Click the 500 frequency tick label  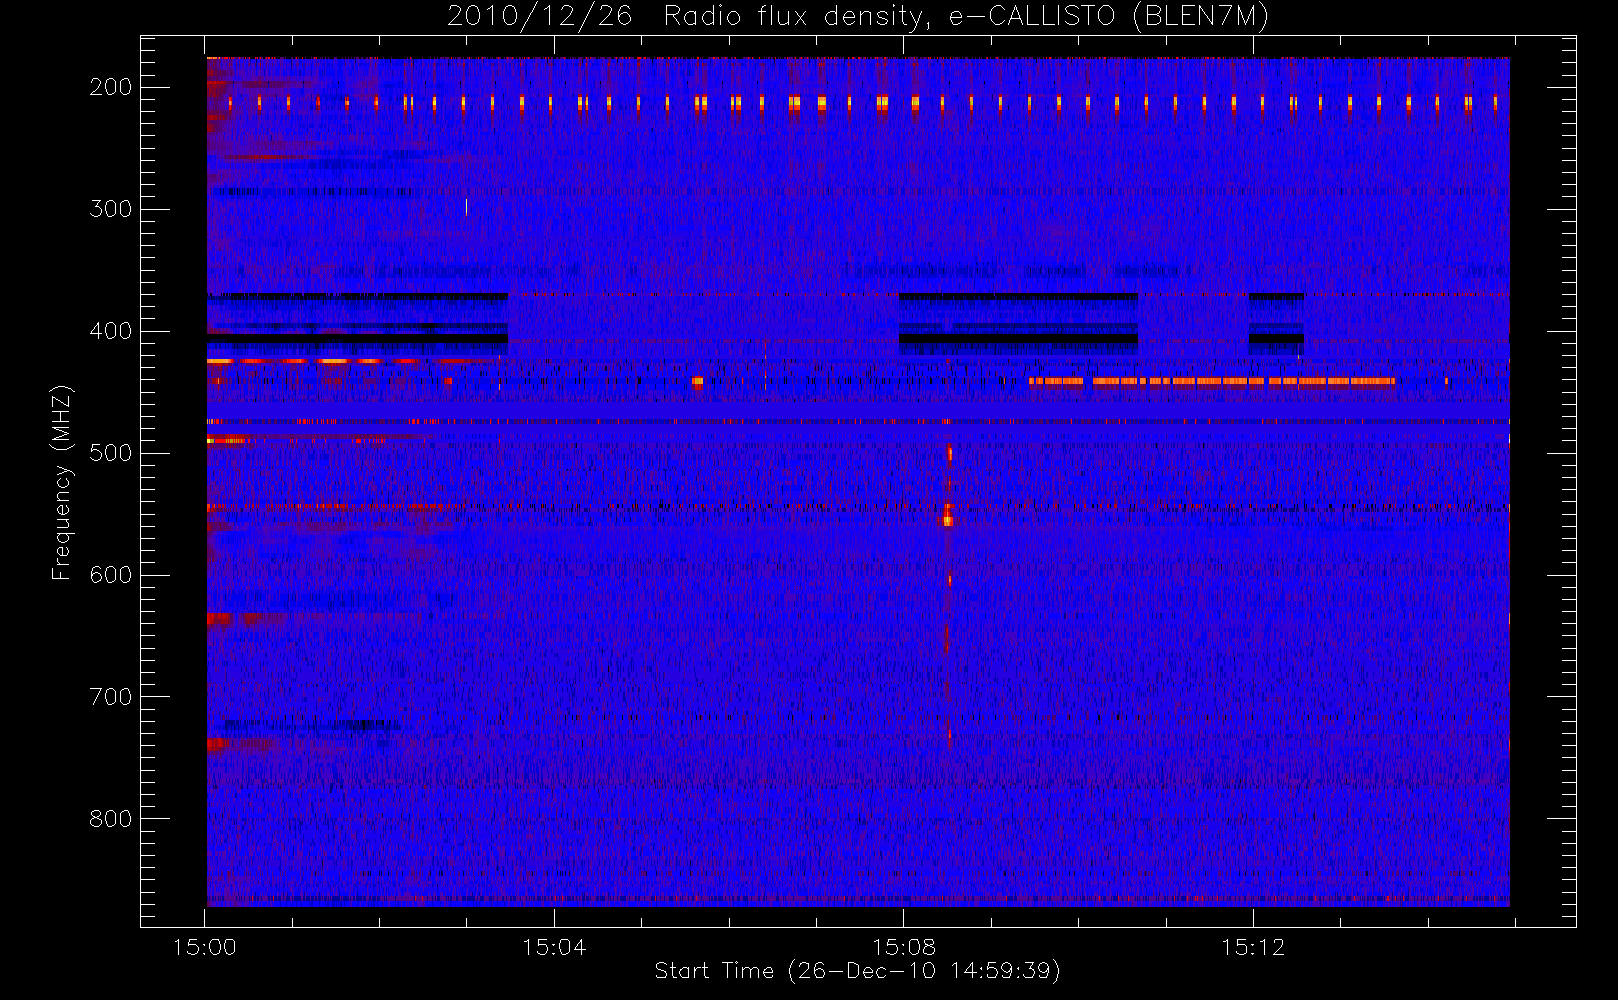111,453
